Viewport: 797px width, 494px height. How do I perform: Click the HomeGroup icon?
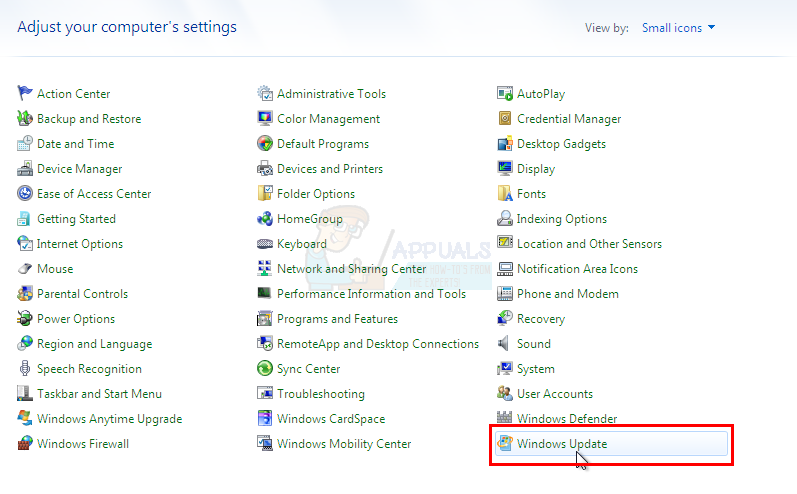click(264, 219)
